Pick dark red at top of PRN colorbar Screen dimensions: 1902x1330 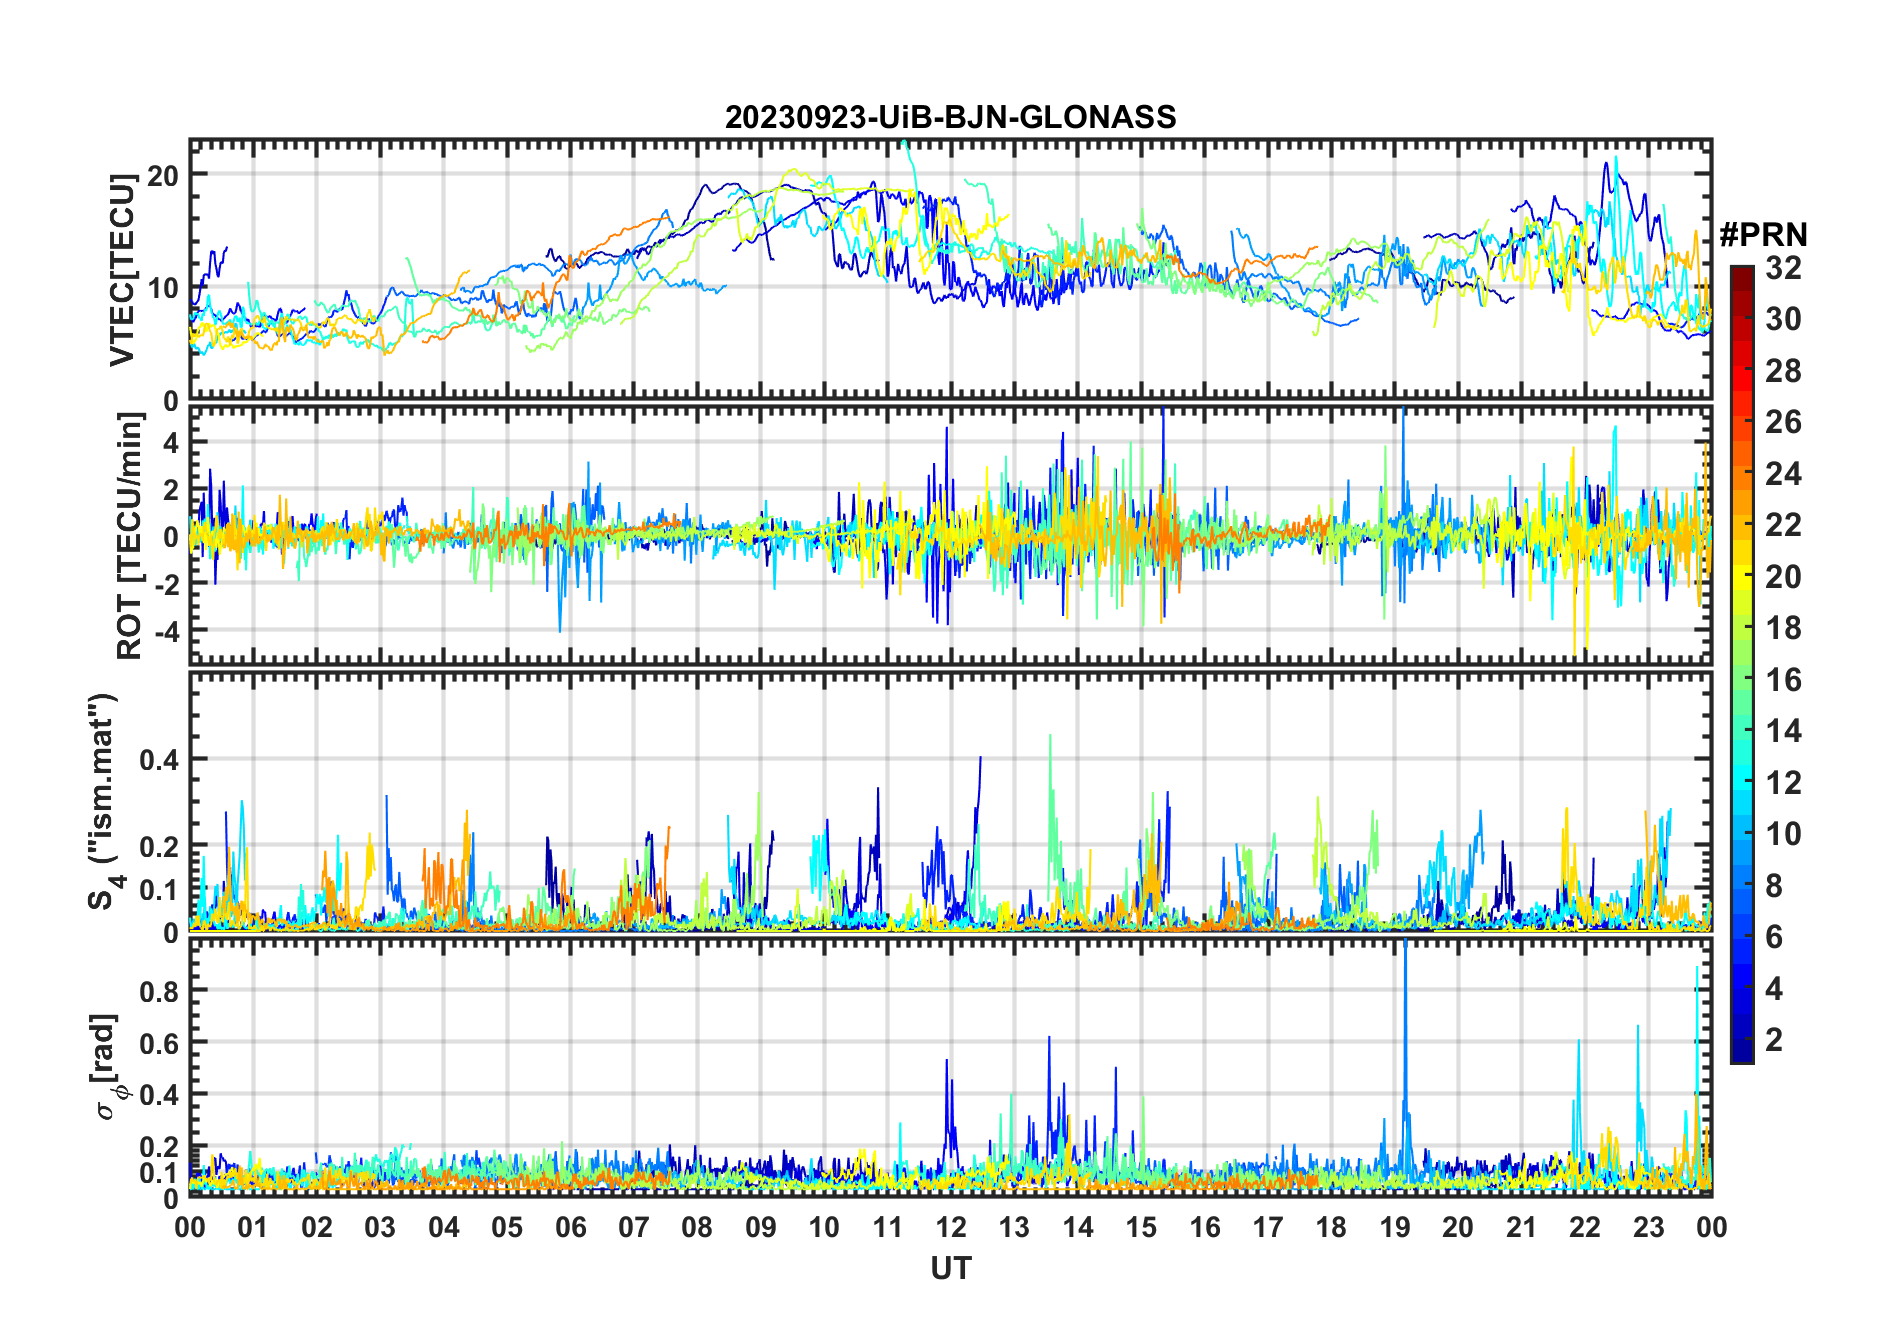[x=1742, y=275]
